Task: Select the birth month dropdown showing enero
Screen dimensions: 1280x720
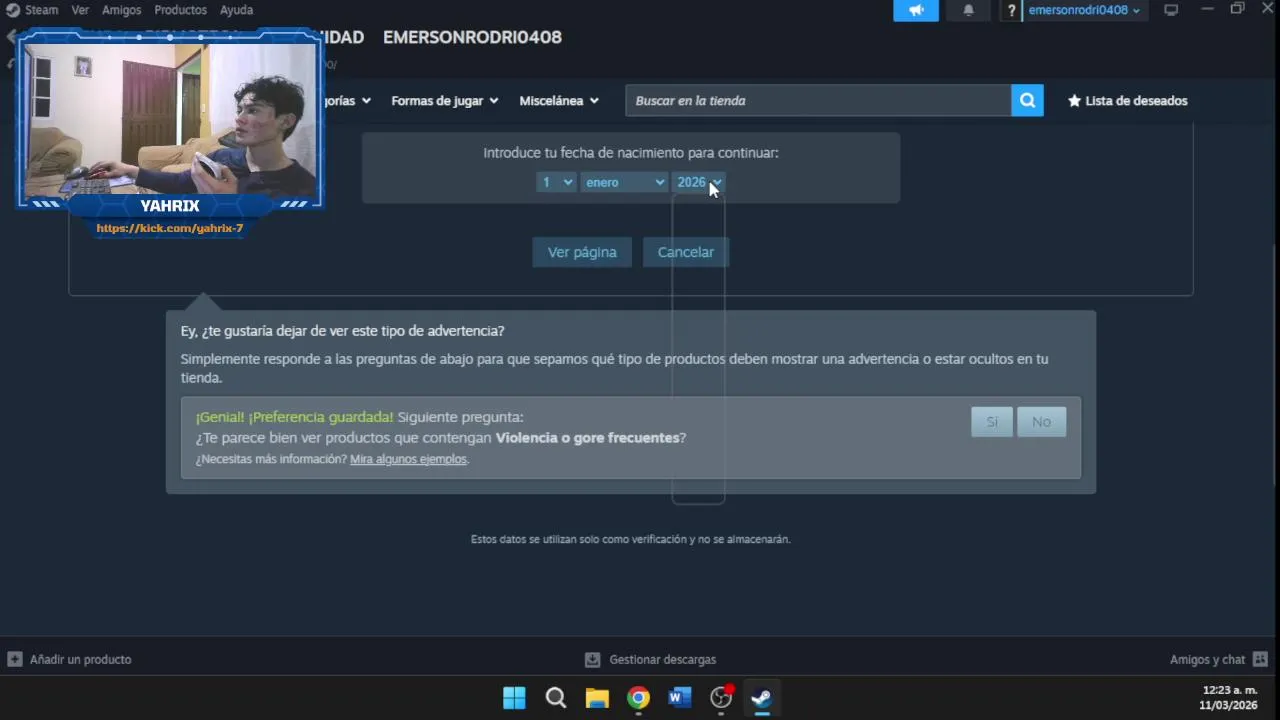Action: pyautogui.click(x=624, y=182)
